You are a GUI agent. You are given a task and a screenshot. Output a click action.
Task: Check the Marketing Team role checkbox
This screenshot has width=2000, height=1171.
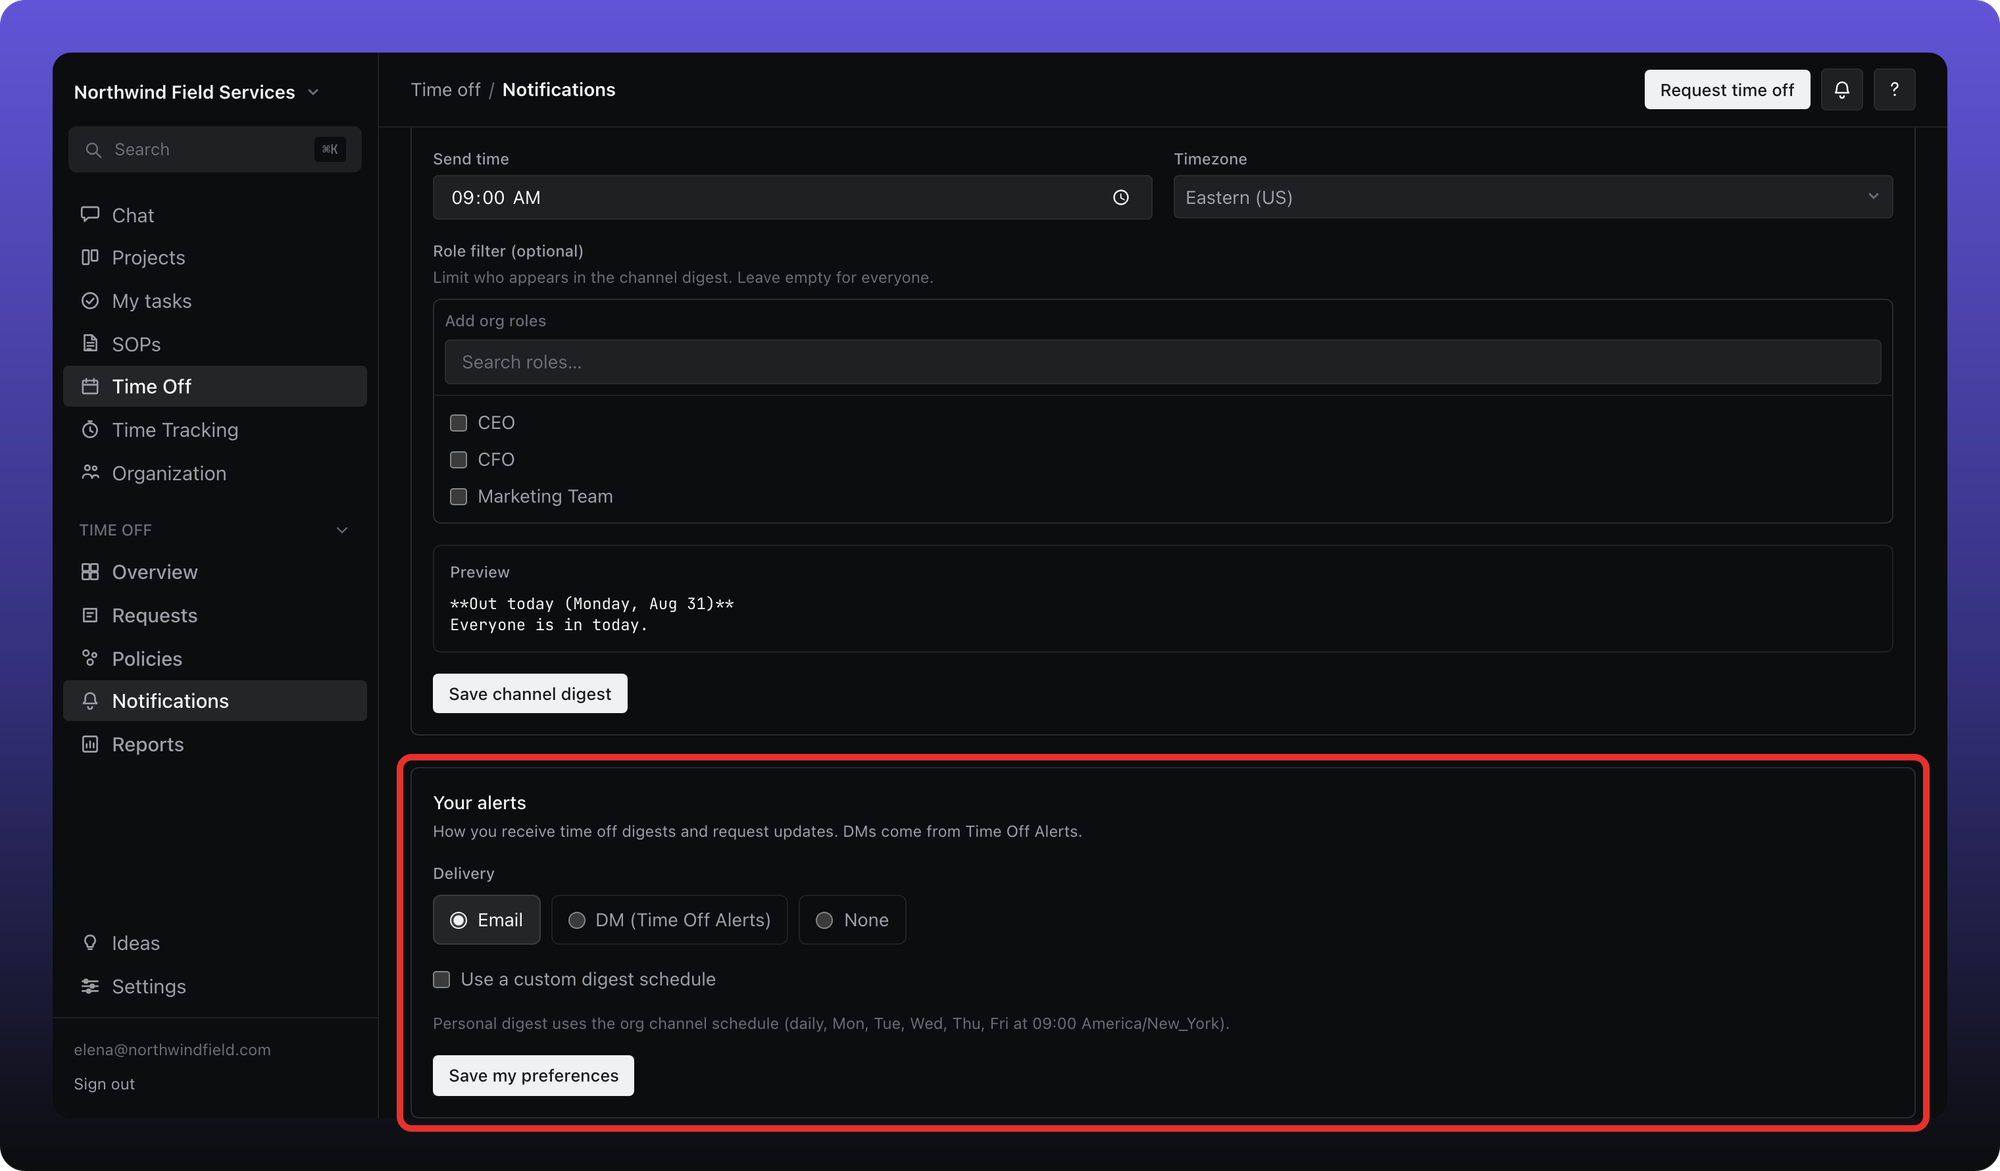tap(459, 497)
